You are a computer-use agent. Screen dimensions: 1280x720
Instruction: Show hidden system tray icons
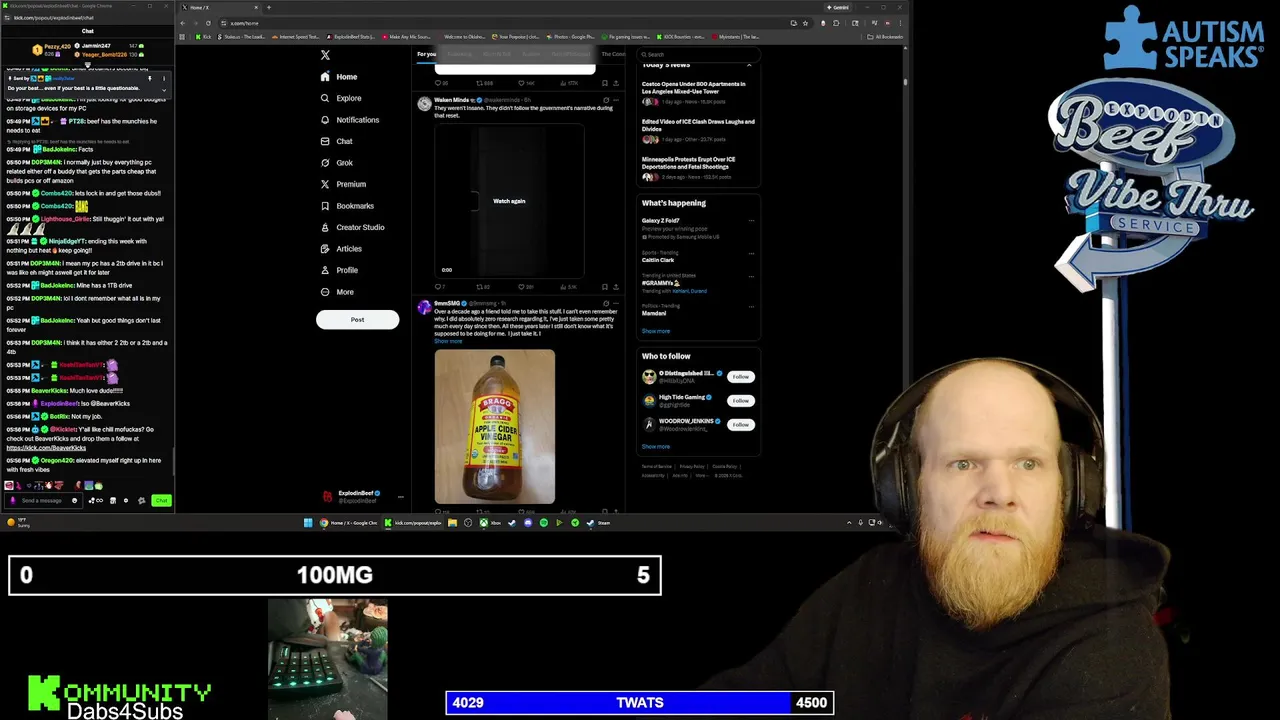click(x=849, y=522)
